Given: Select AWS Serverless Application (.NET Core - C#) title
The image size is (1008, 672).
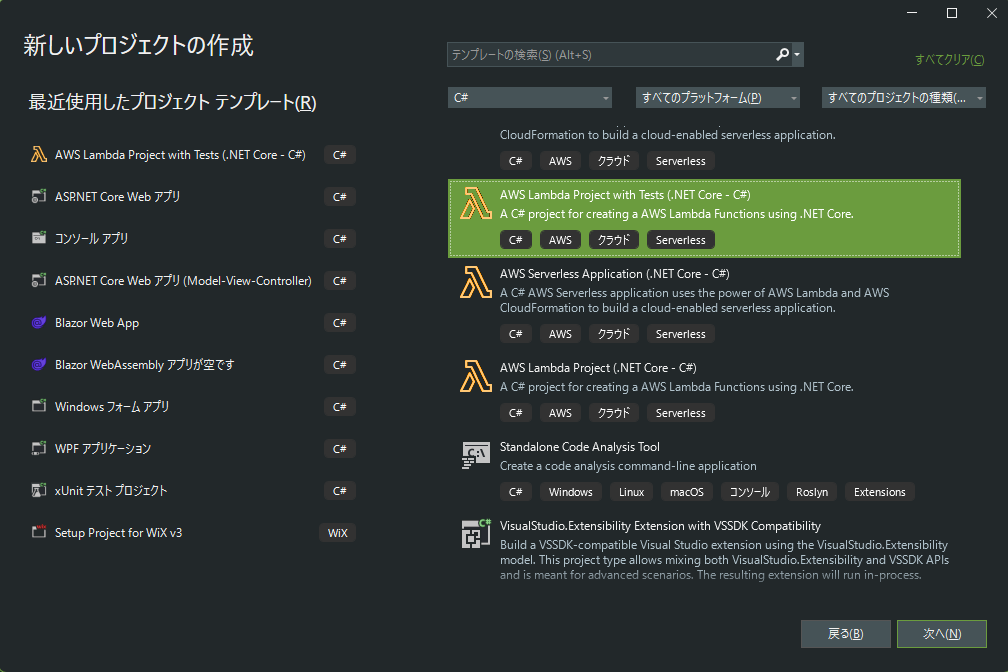Looking at the screenshot, I should [x=615, y=274].
